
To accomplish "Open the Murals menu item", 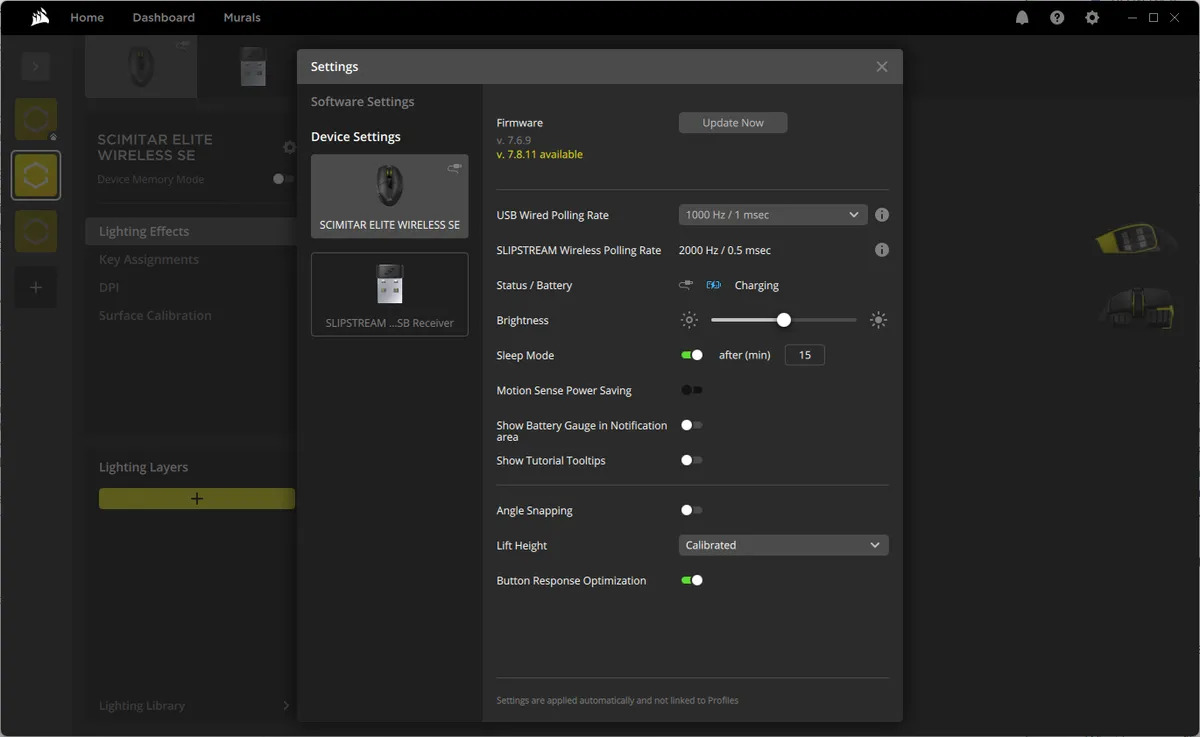I will click(x=241, y=17).
